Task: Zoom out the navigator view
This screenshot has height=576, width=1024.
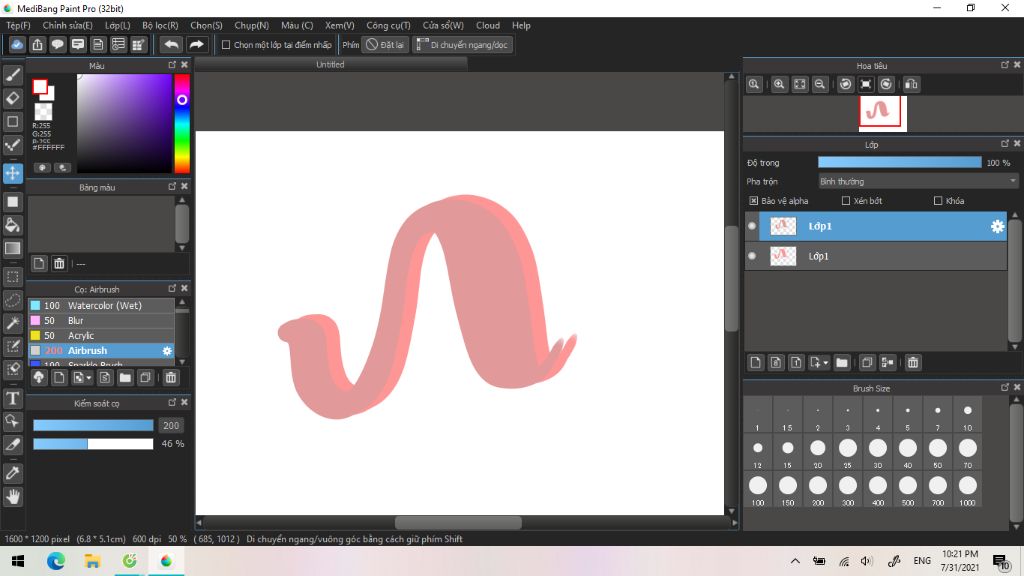Action: (x=820, y=84)
